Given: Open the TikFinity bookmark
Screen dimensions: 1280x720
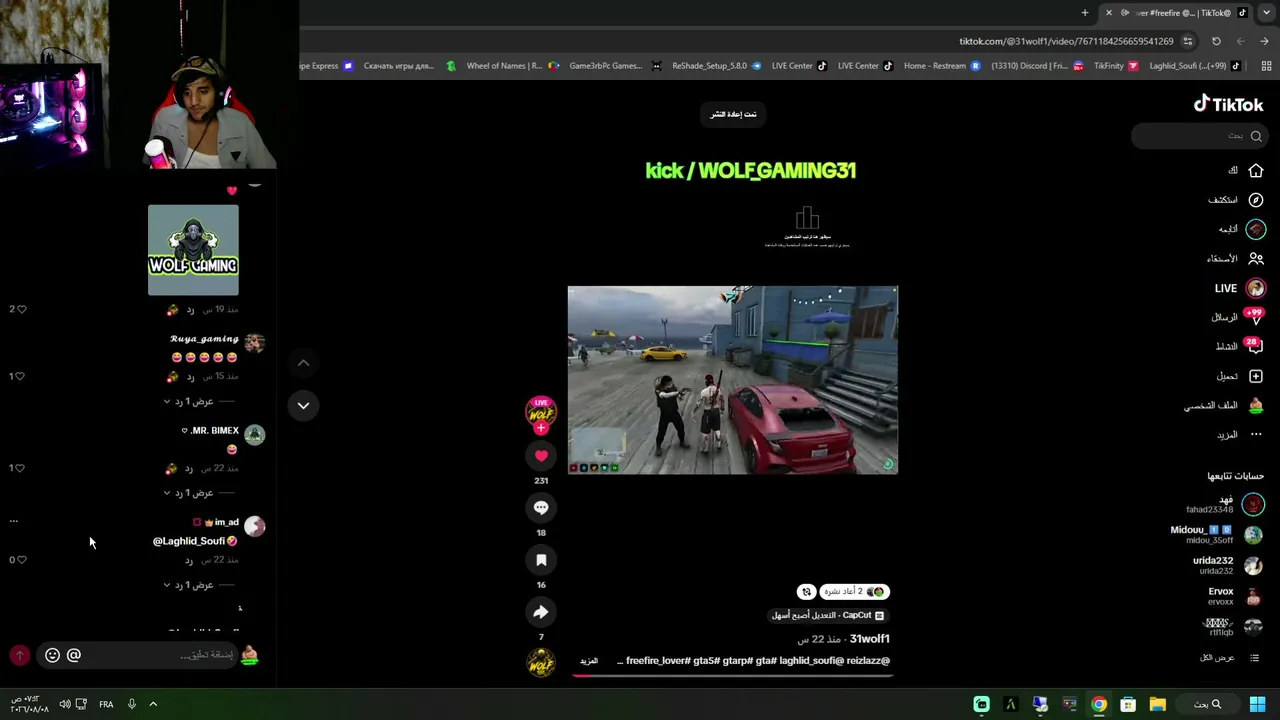Looking at the screenshot, I should (x=1115, y=66).
